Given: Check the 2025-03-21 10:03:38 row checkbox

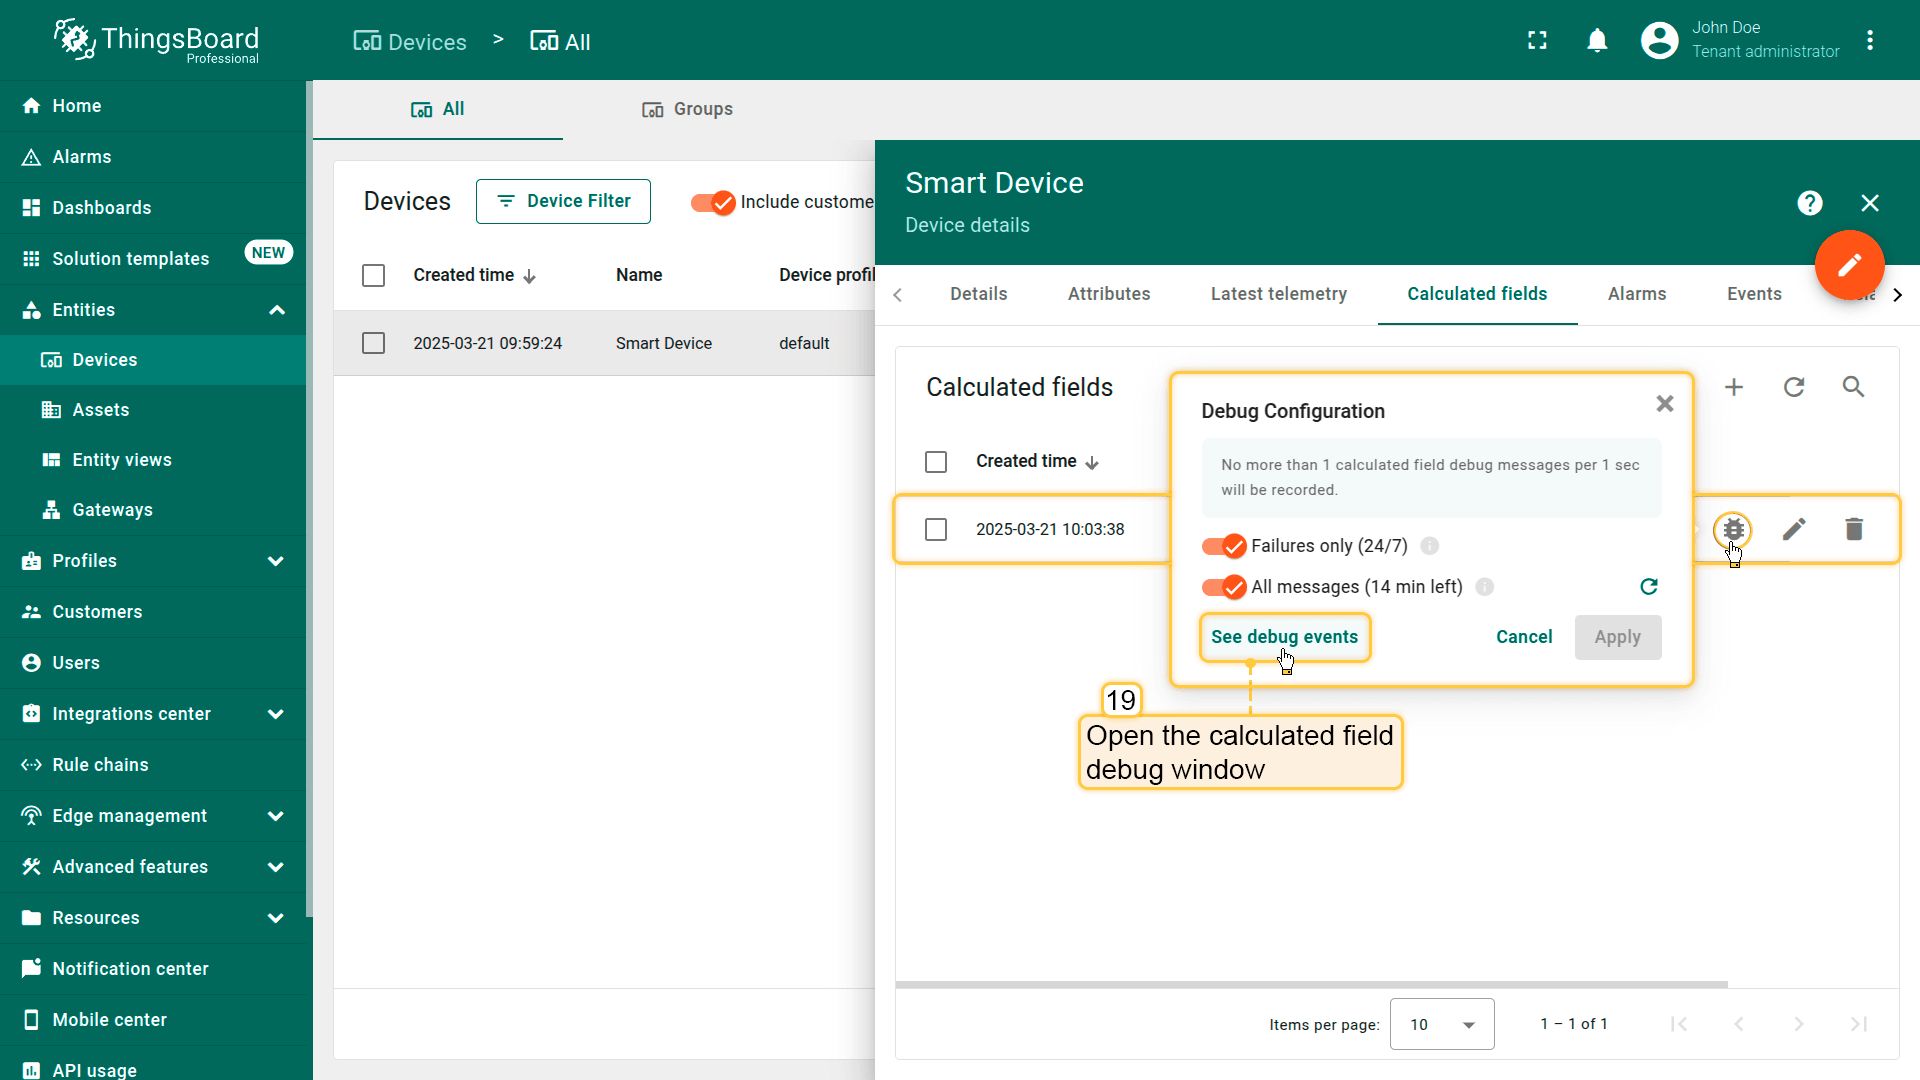Looking at the screenshot, I should (x=936, y=529).
